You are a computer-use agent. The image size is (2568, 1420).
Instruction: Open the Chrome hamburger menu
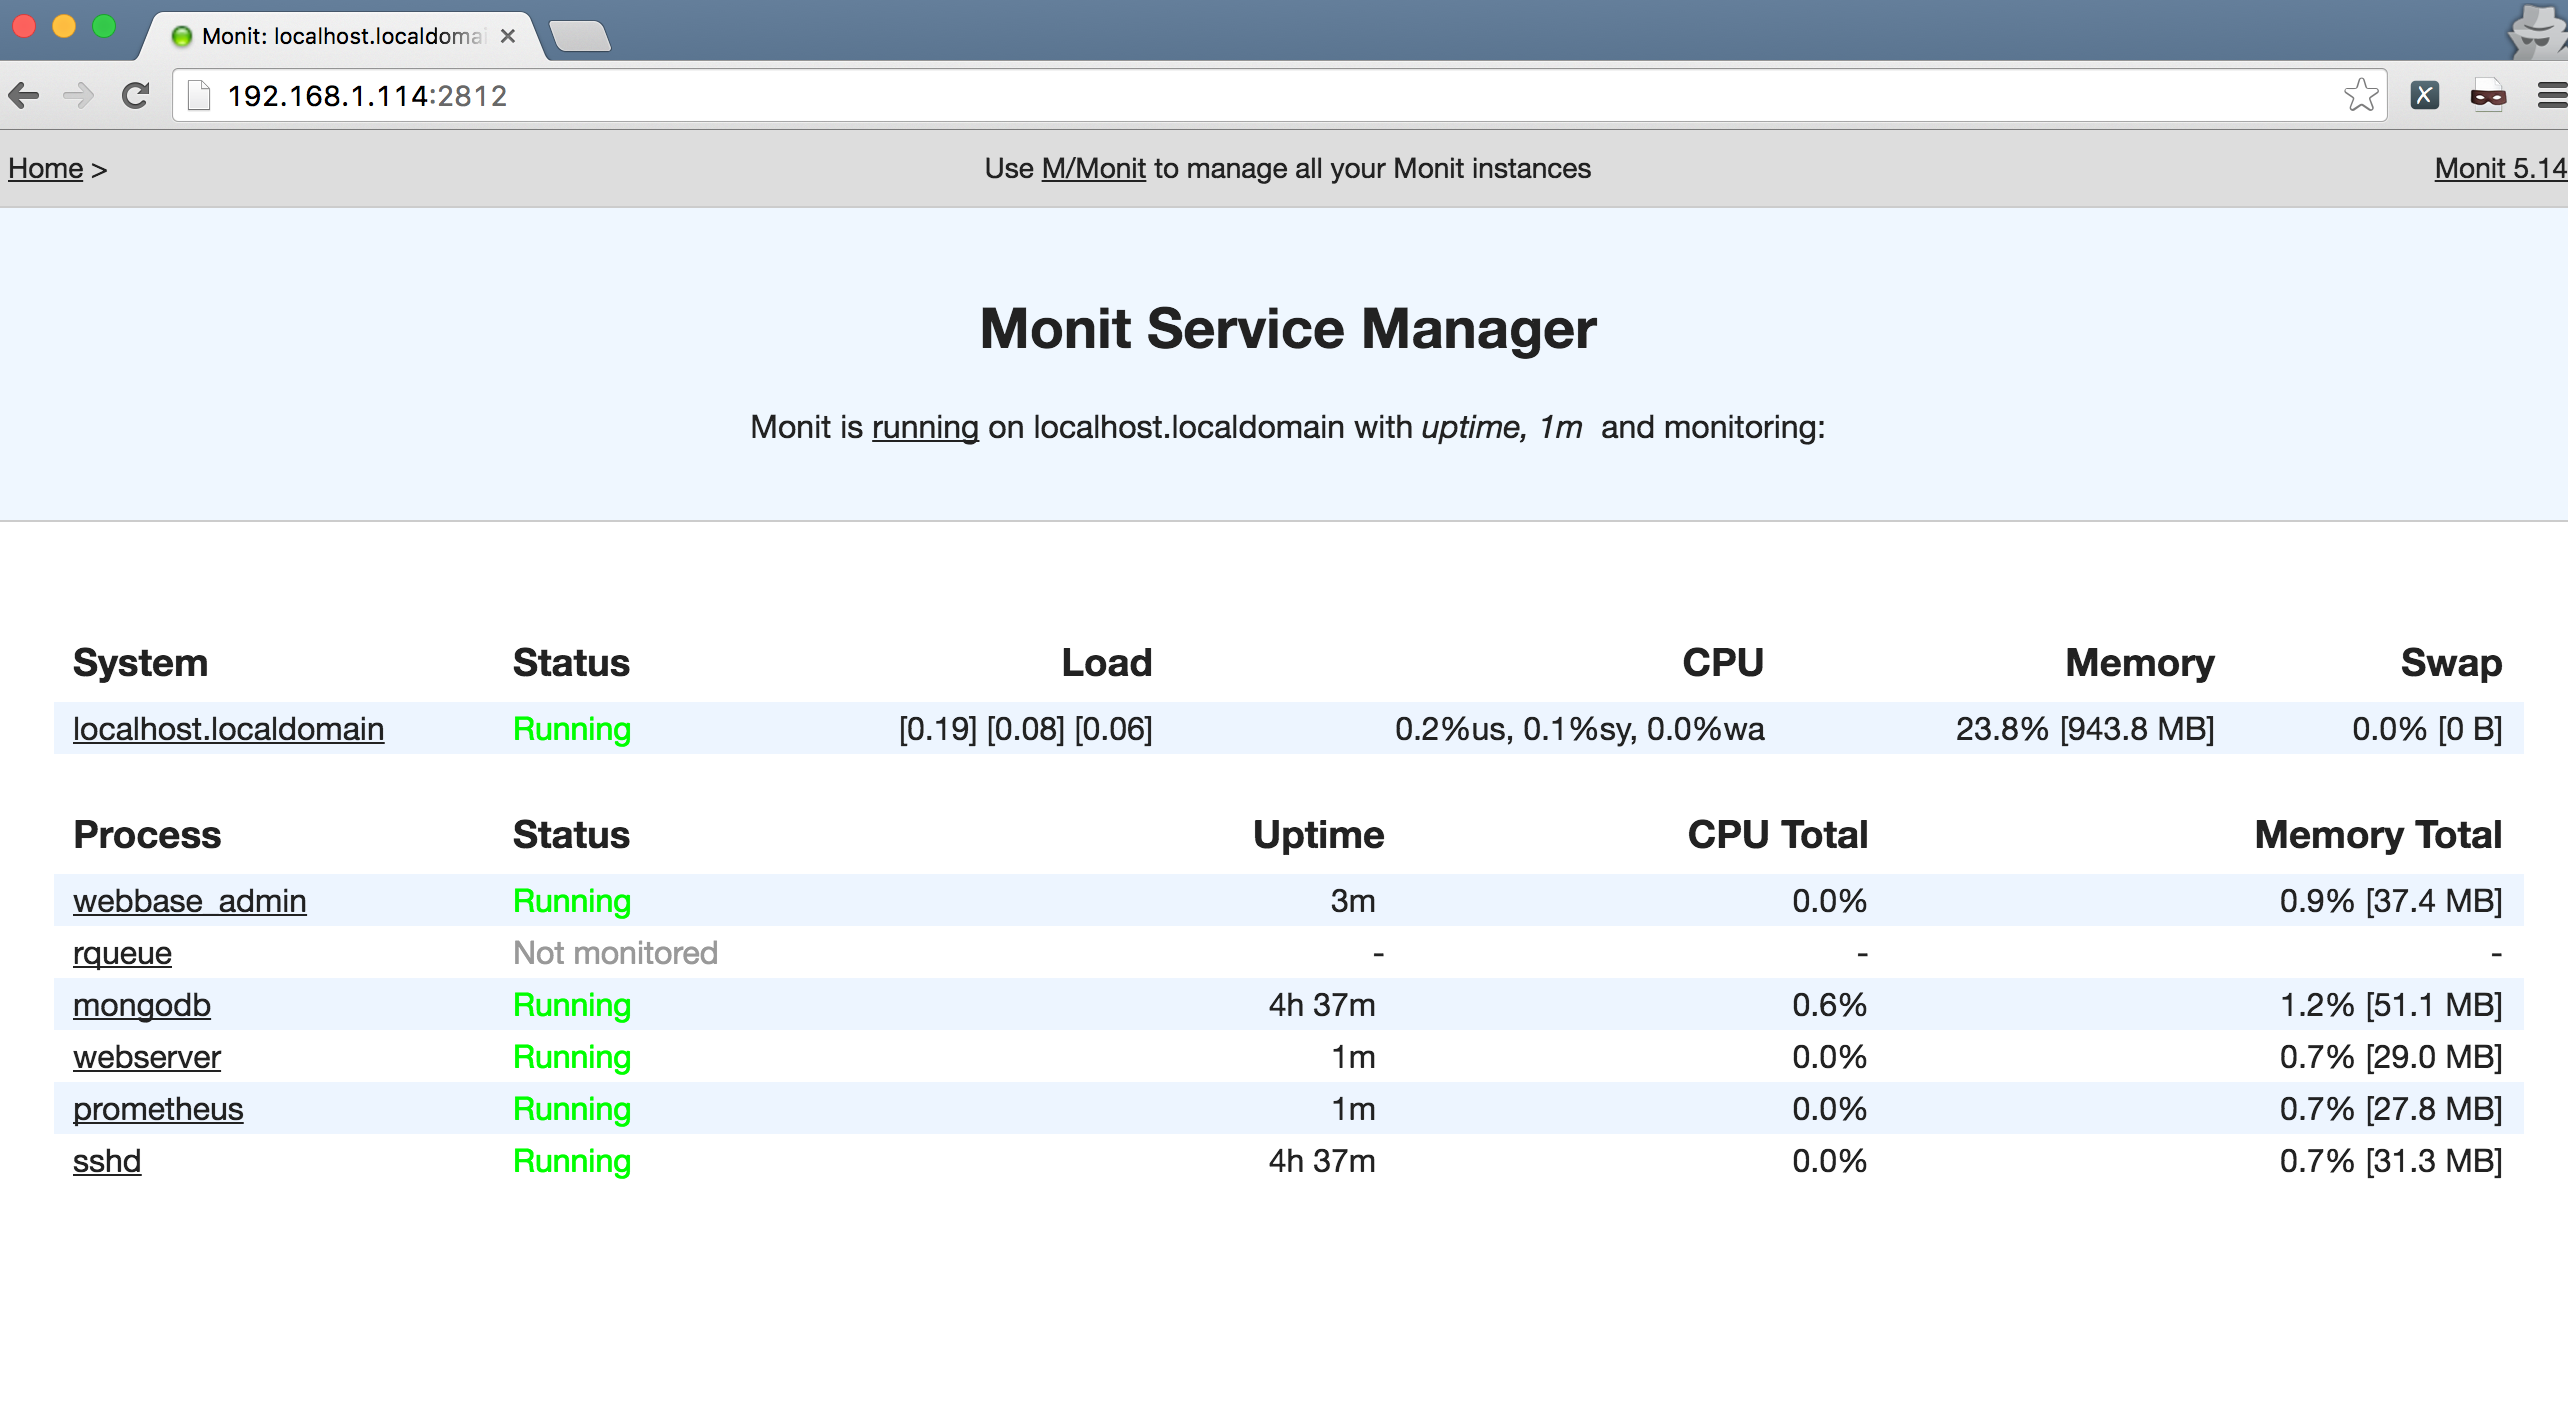coord(2552,95)
